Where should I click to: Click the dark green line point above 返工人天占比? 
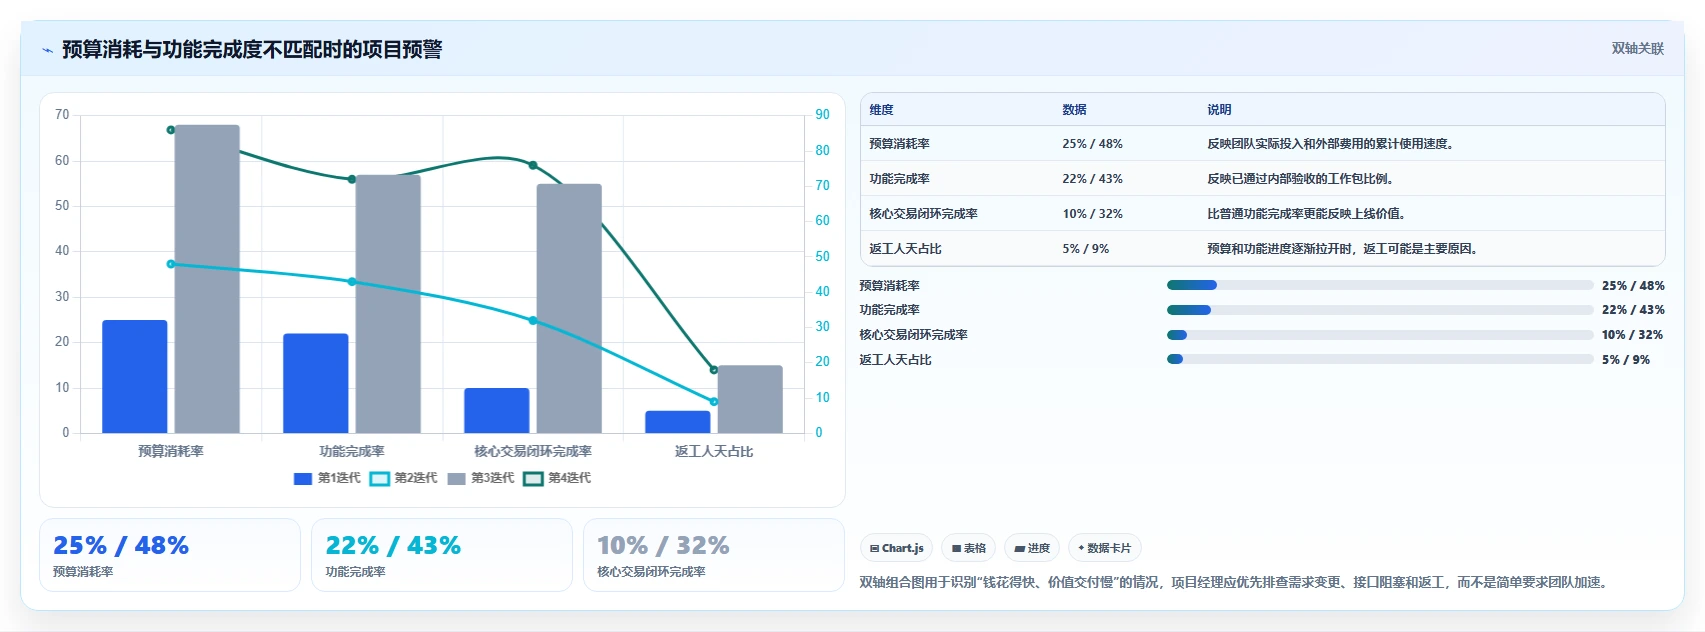pyautogui.click(x=714, y=370)
